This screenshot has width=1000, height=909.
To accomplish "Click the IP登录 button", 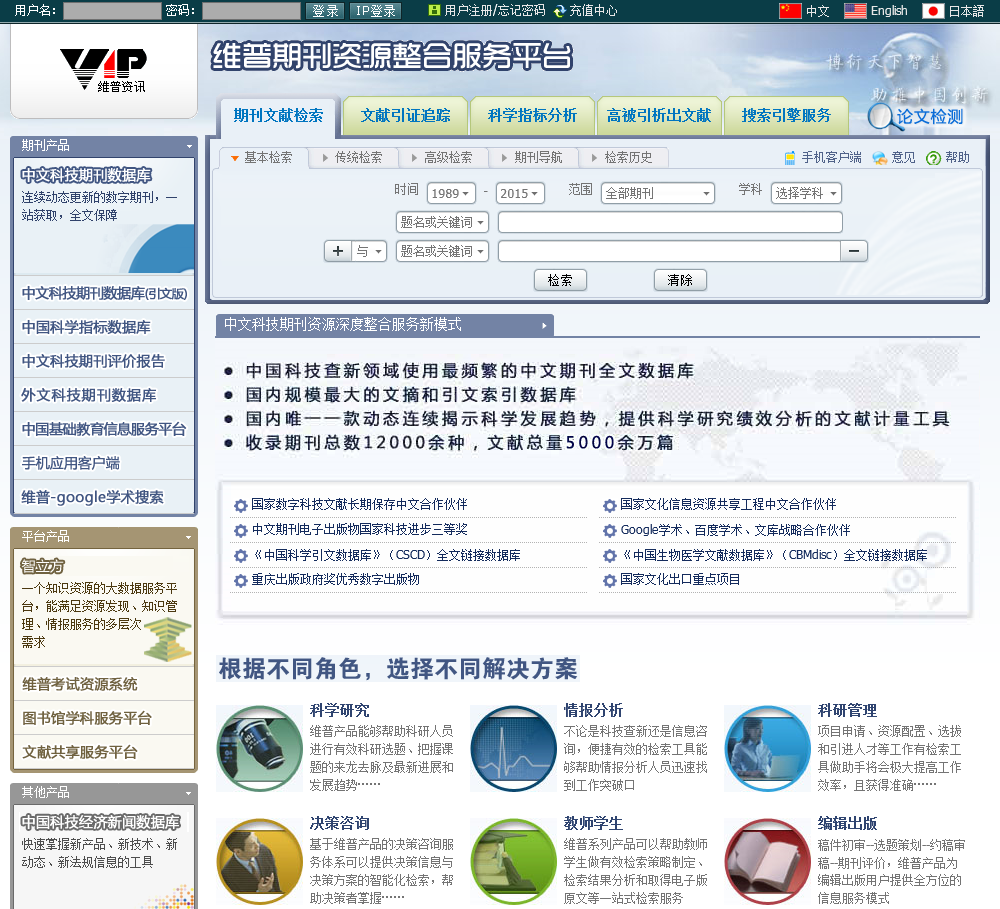I will click(x=375, y=11).
